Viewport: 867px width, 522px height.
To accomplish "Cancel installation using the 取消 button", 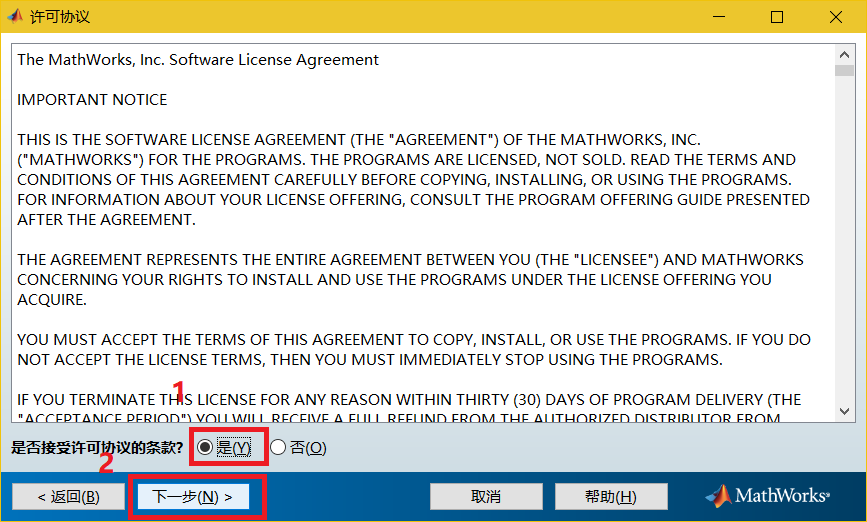I will coord(485,497).
